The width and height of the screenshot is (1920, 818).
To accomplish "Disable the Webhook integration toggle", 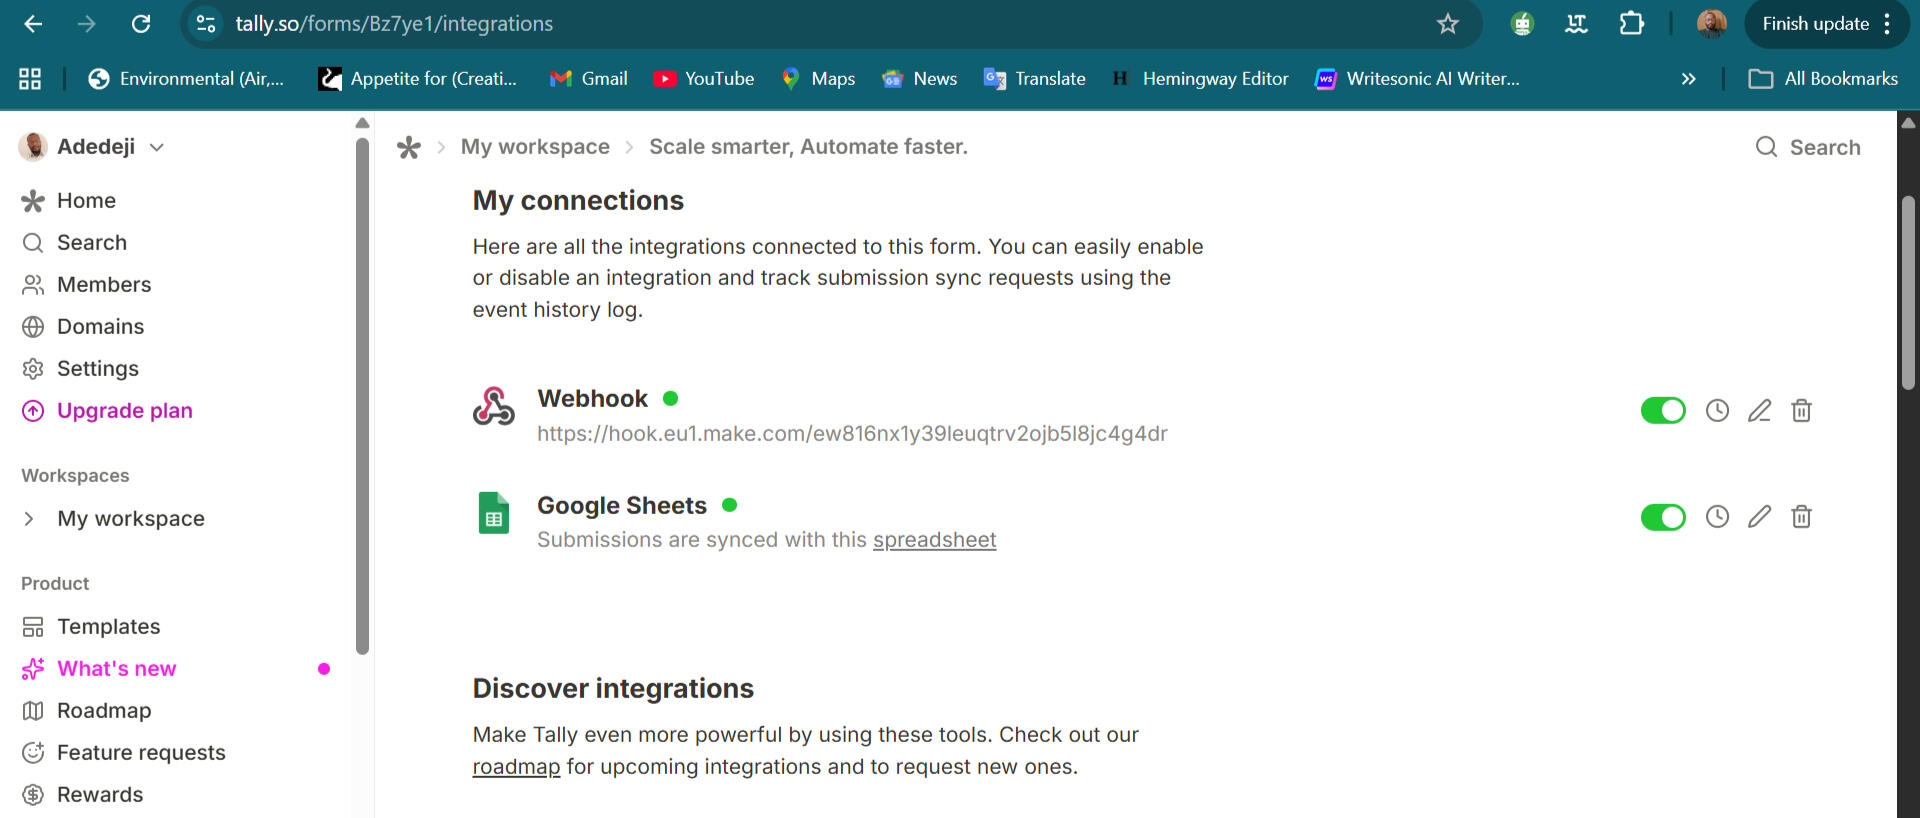I will coord(1663,411).
